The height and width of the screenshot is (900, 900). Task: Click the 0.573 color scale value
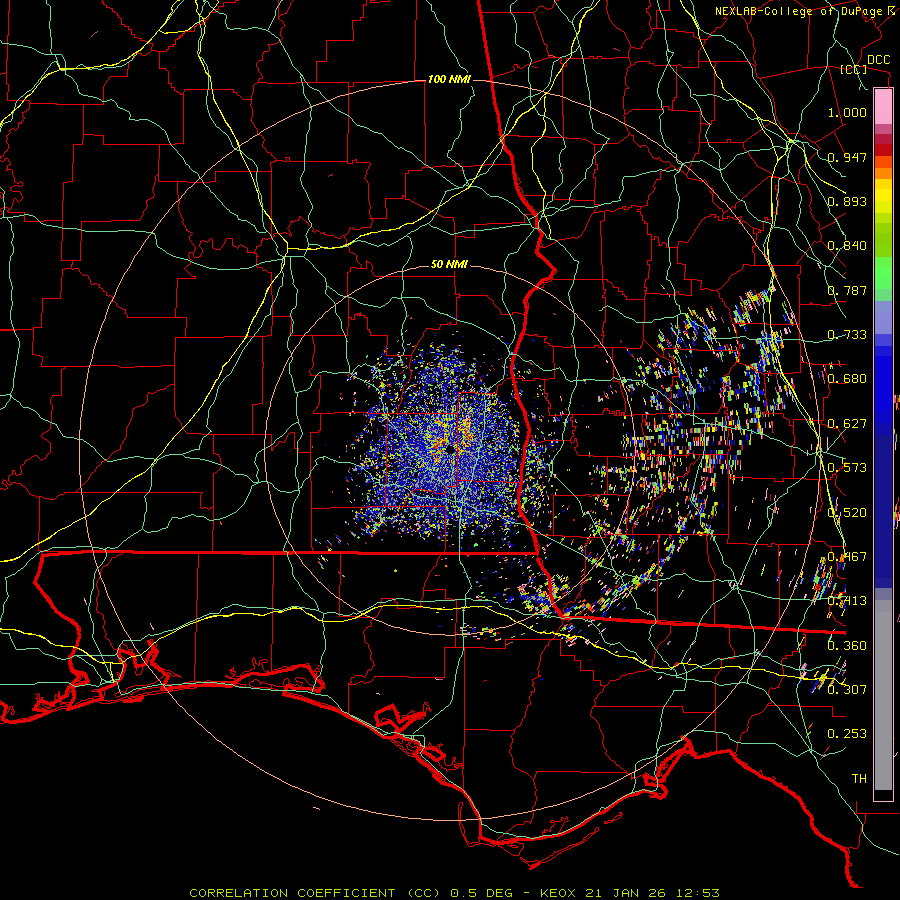[x=847, y=468]
